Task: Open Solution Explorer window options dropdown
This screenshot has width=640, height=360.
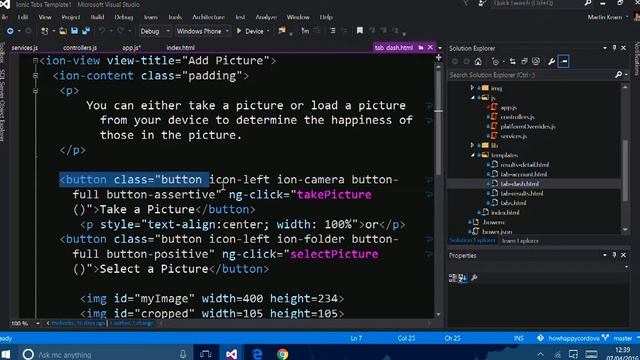Action: pos(604,48)
